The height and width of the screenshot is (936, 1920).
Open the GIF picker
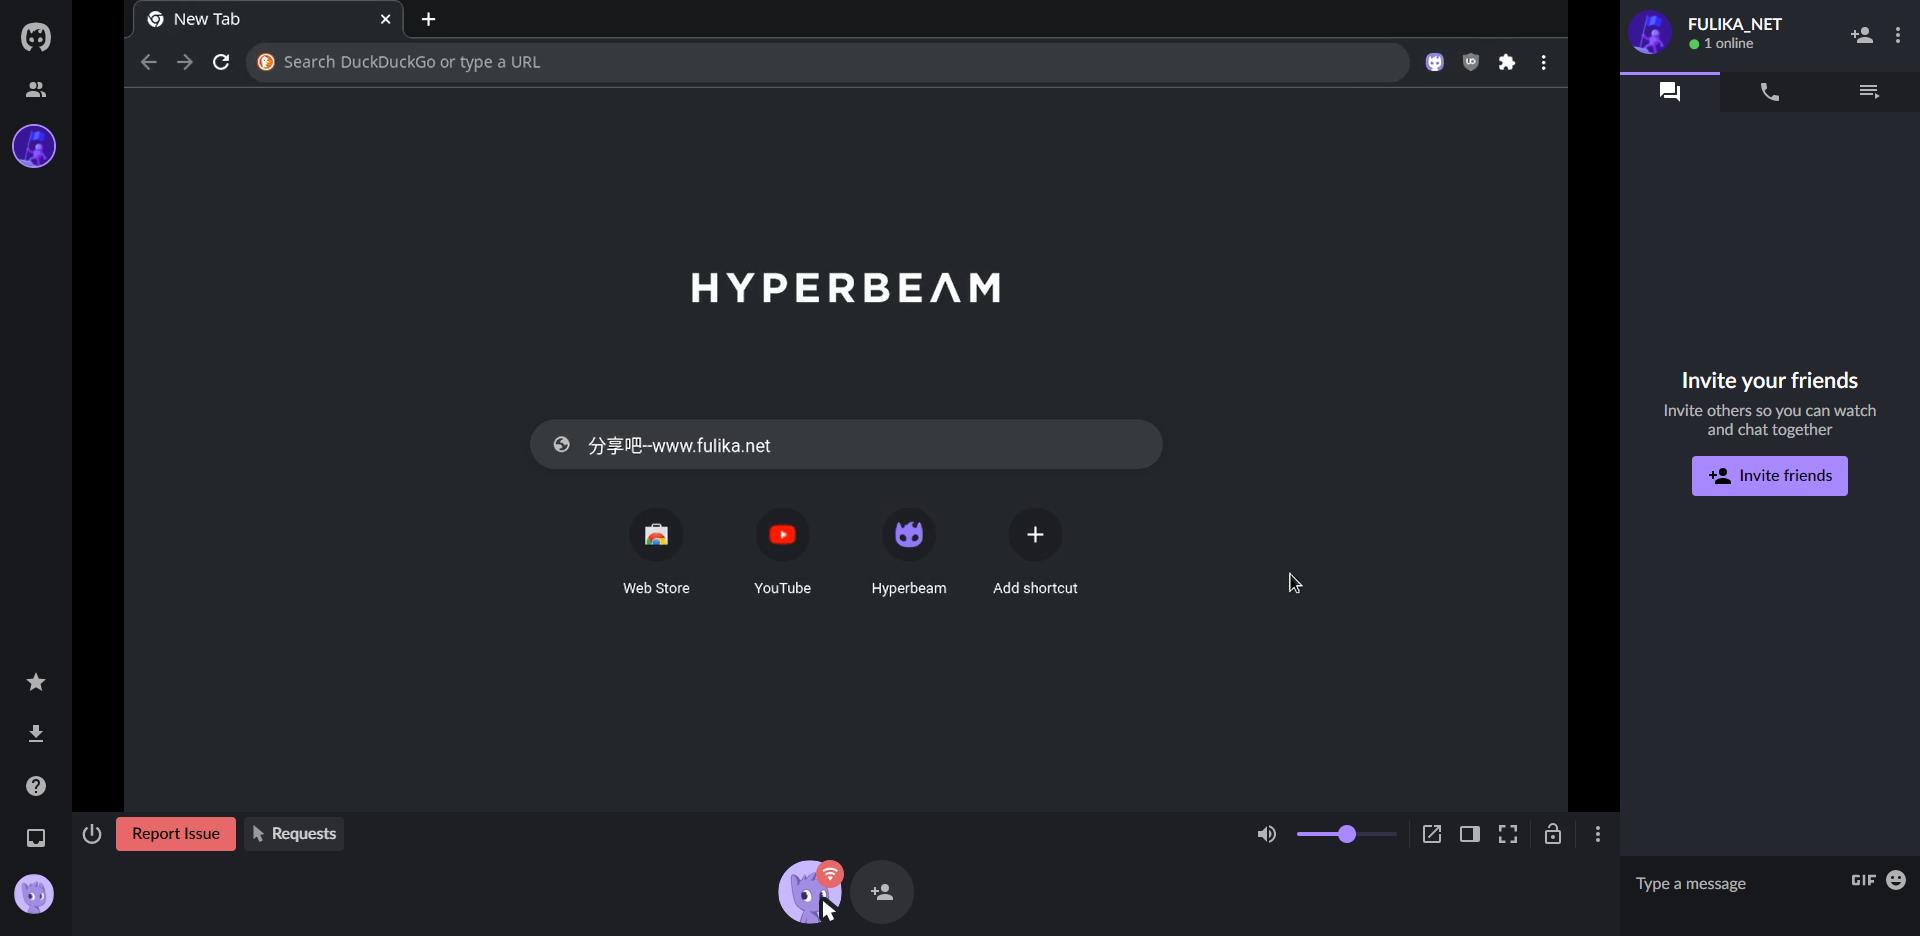(x=1863, y=880)
